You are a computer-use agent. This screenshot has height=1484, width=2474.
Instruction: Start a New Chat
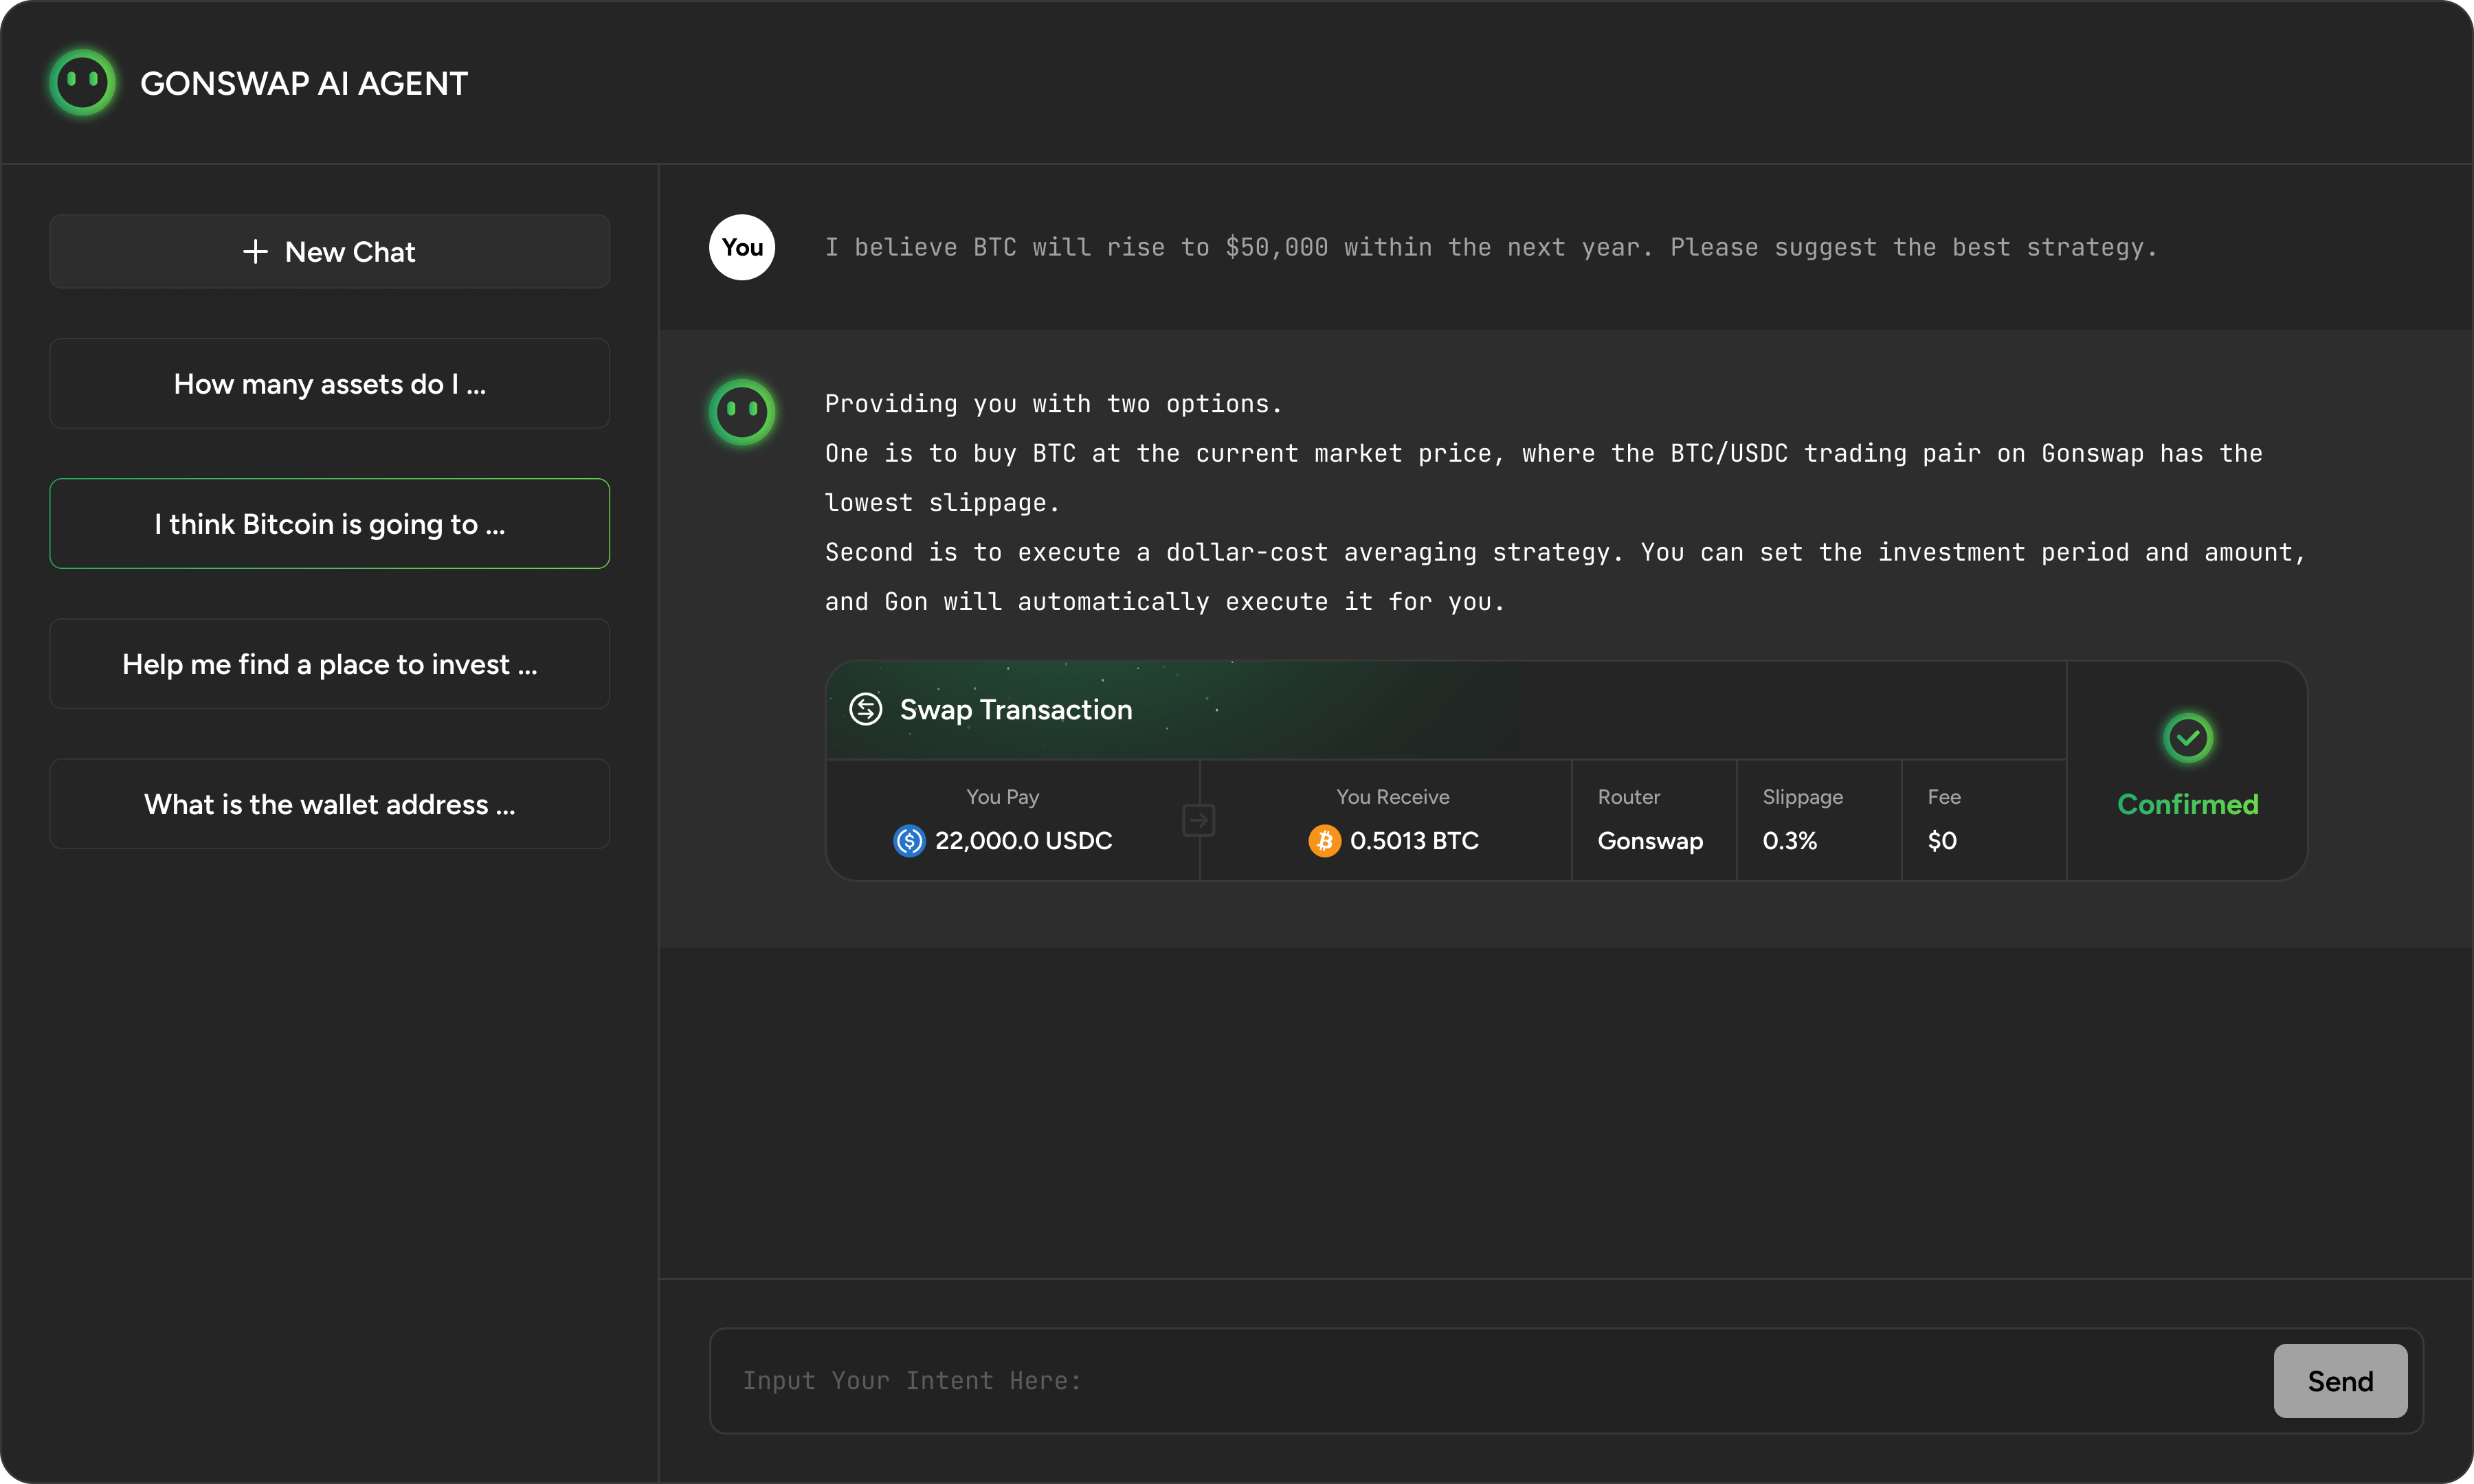click(330, 252)
